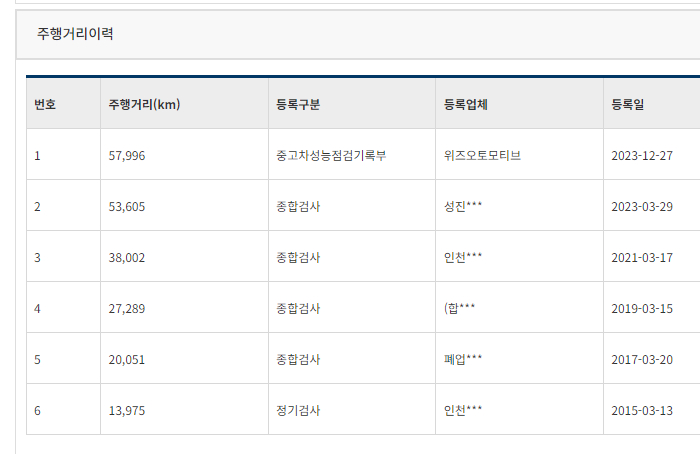Click the 등록업체 column header
The image size is (700, 454).
click(519, 104)
